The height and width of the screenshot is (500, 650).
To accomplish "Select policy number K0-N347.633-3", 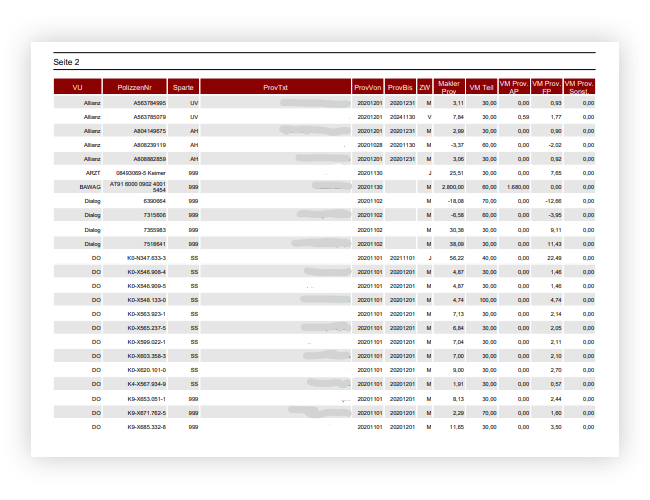I will tap(146, 258).
